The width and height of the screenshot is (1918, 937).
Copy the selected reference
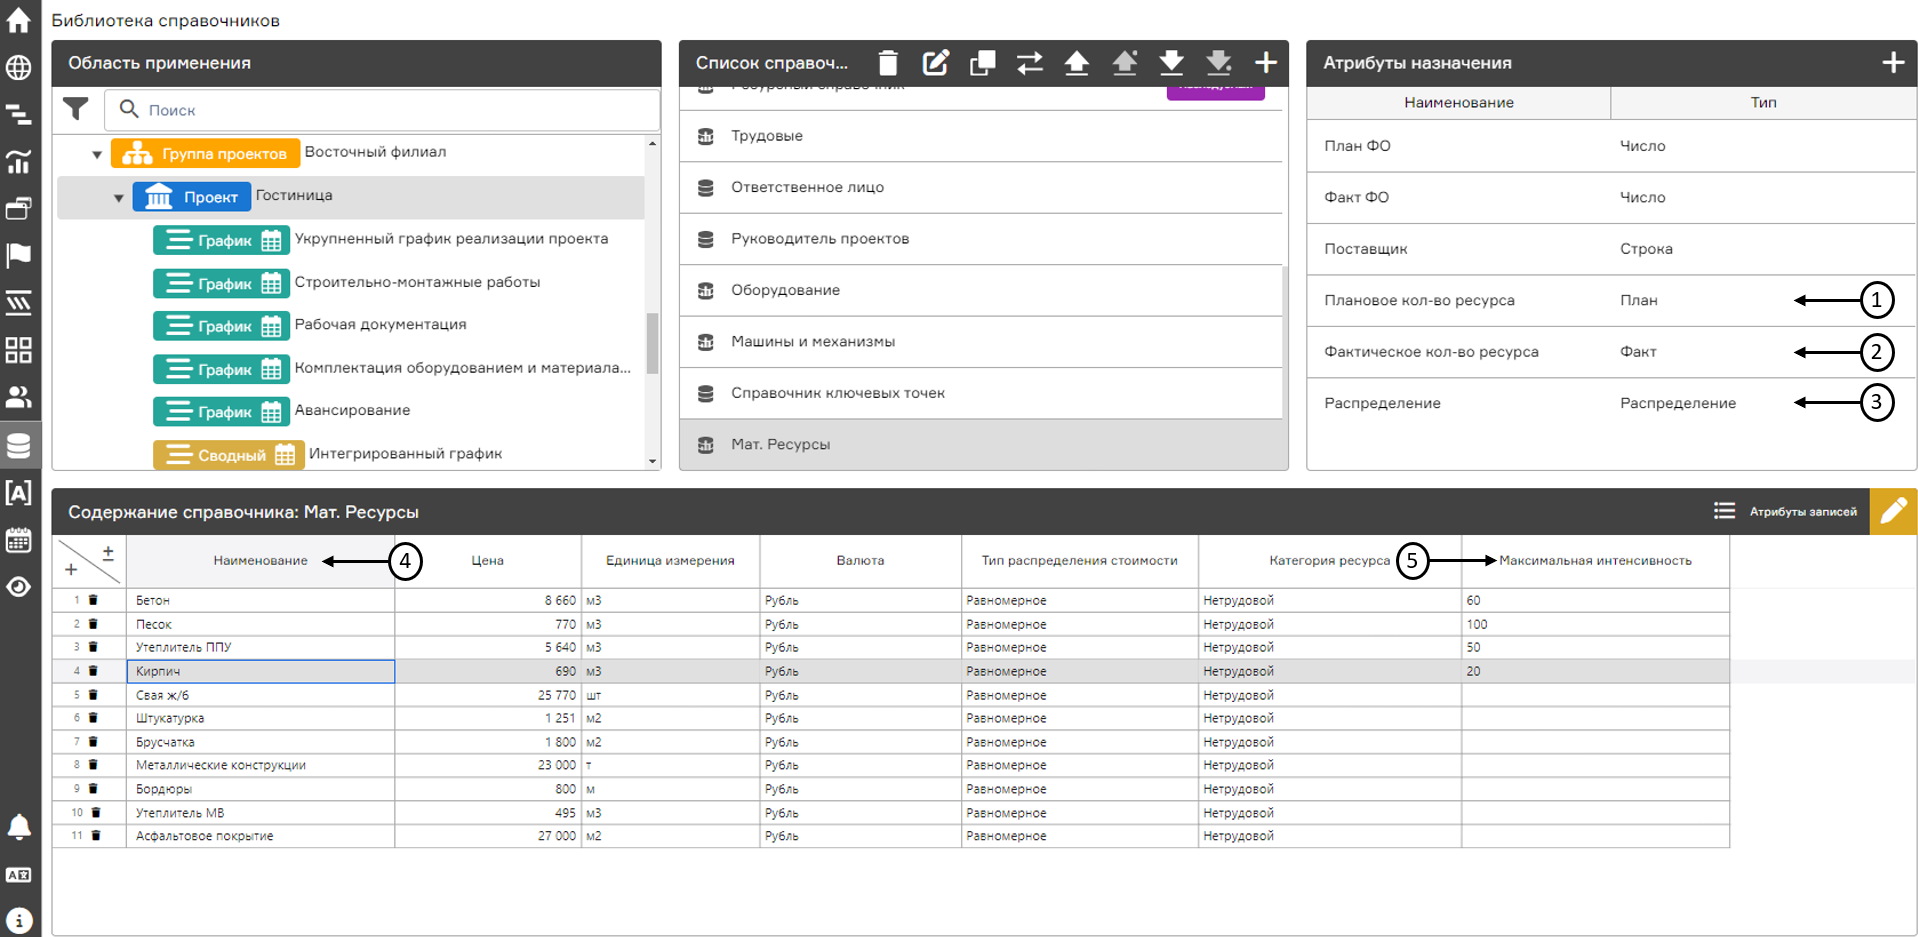(982, 63)
